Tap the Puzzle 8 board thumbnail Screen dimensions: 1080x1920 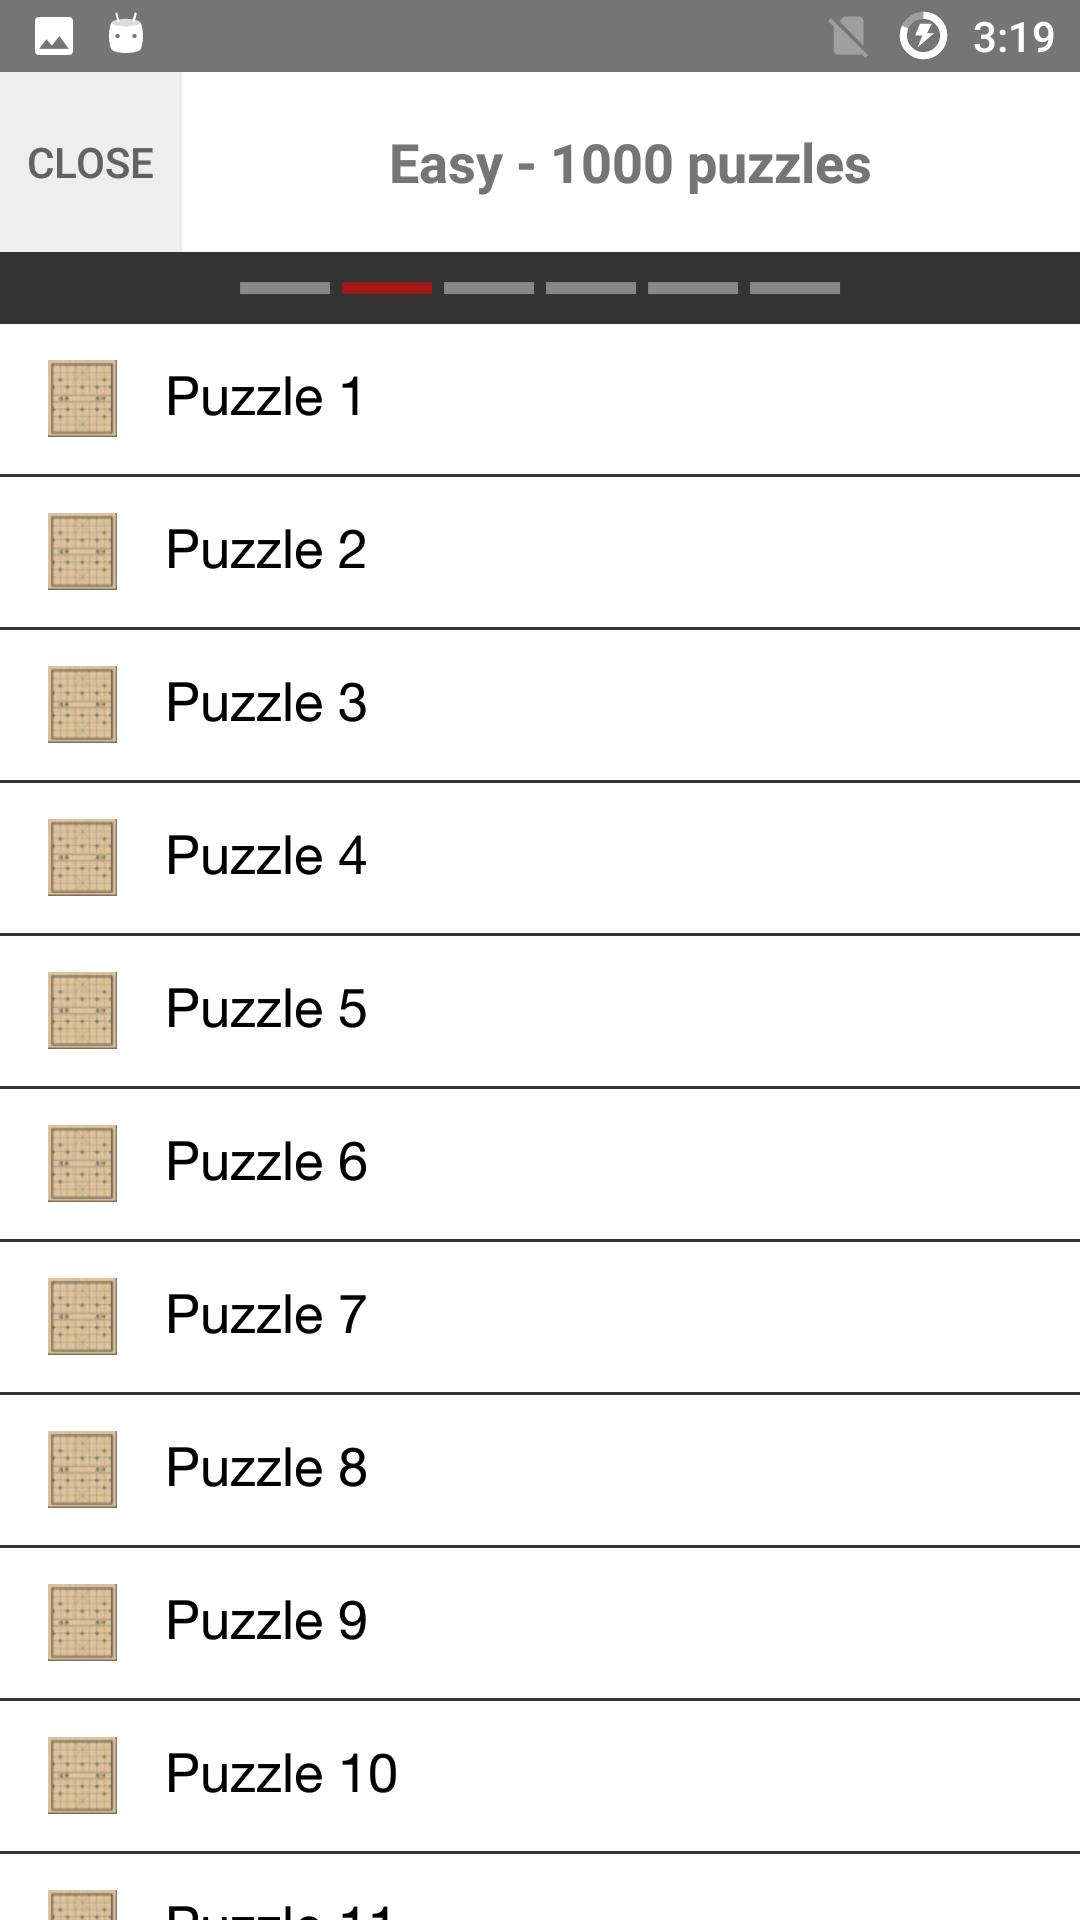(82, 1469)
